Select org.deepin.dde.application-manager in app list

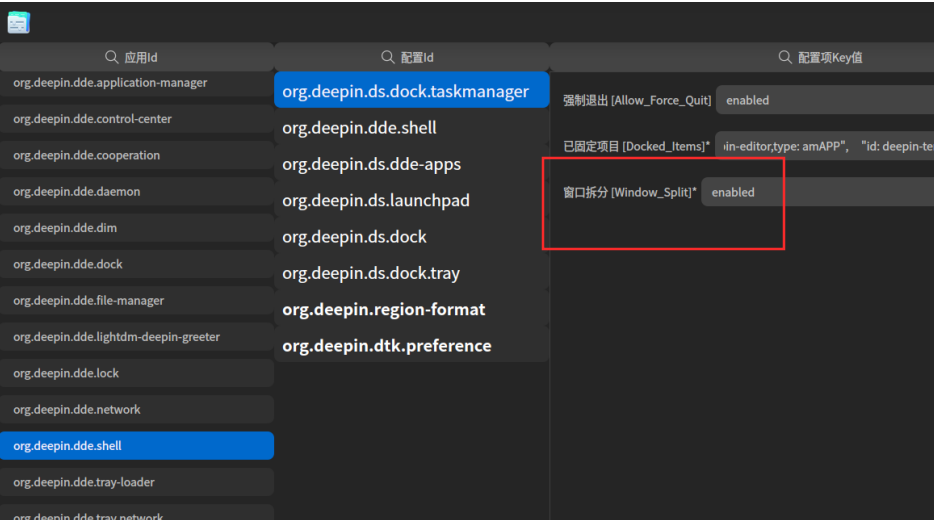137,83
